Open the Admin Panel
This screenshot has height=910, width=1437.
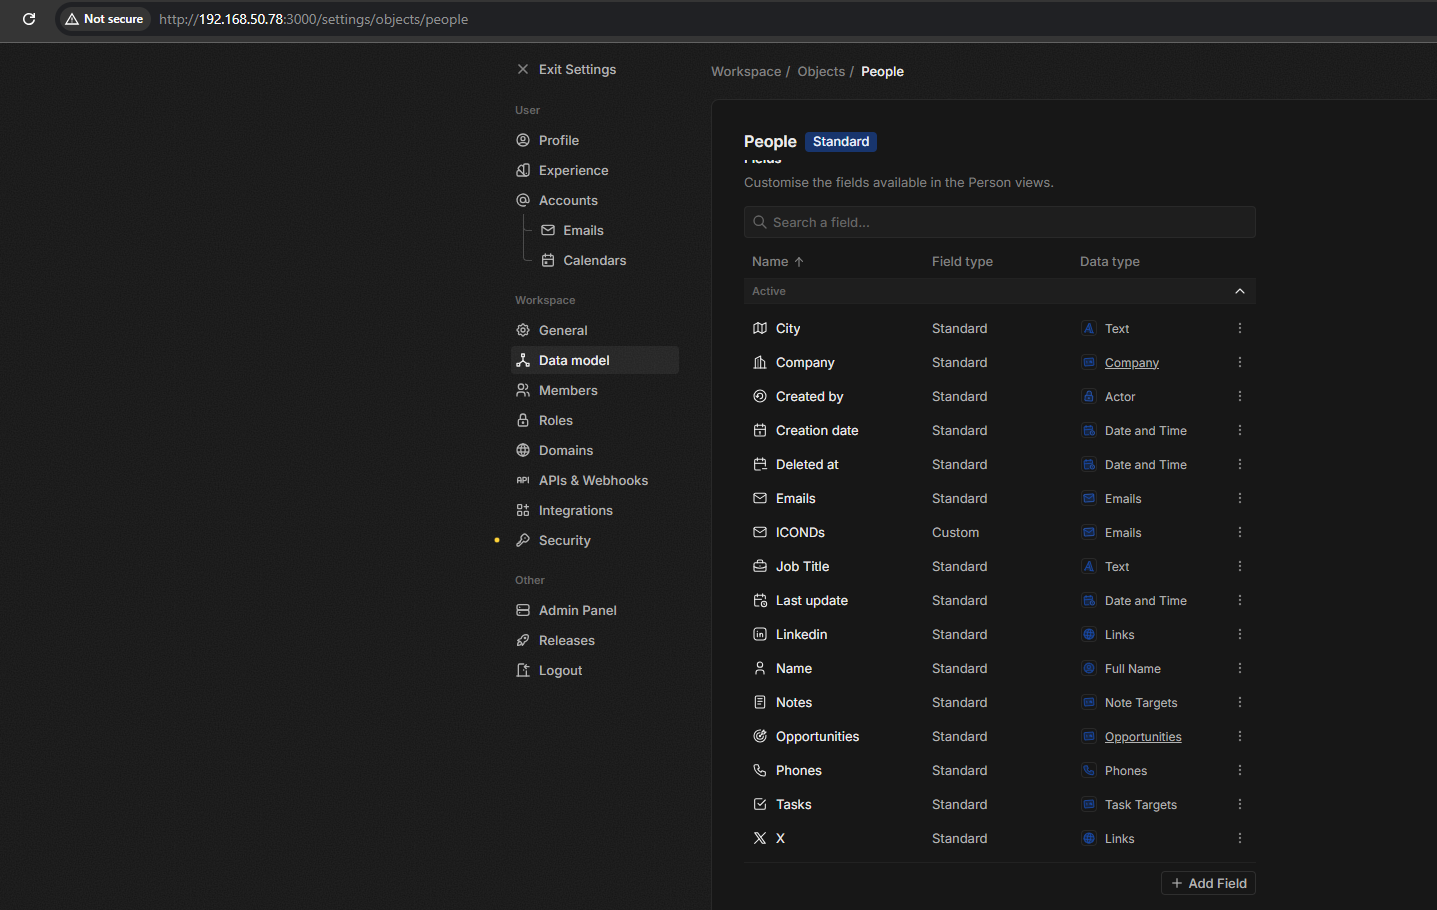pos(595,610)
